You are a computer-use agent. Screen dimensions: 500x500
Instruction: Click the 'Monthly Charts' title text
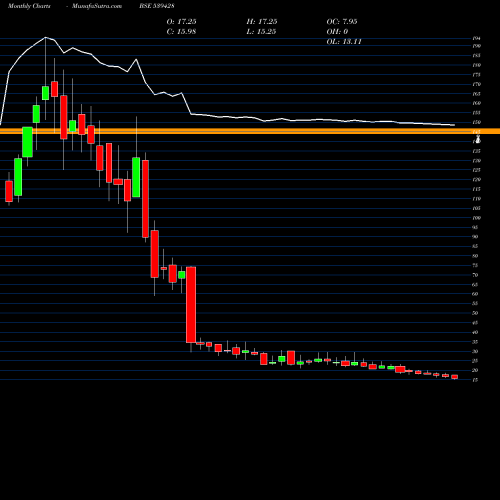pos(29,6)
